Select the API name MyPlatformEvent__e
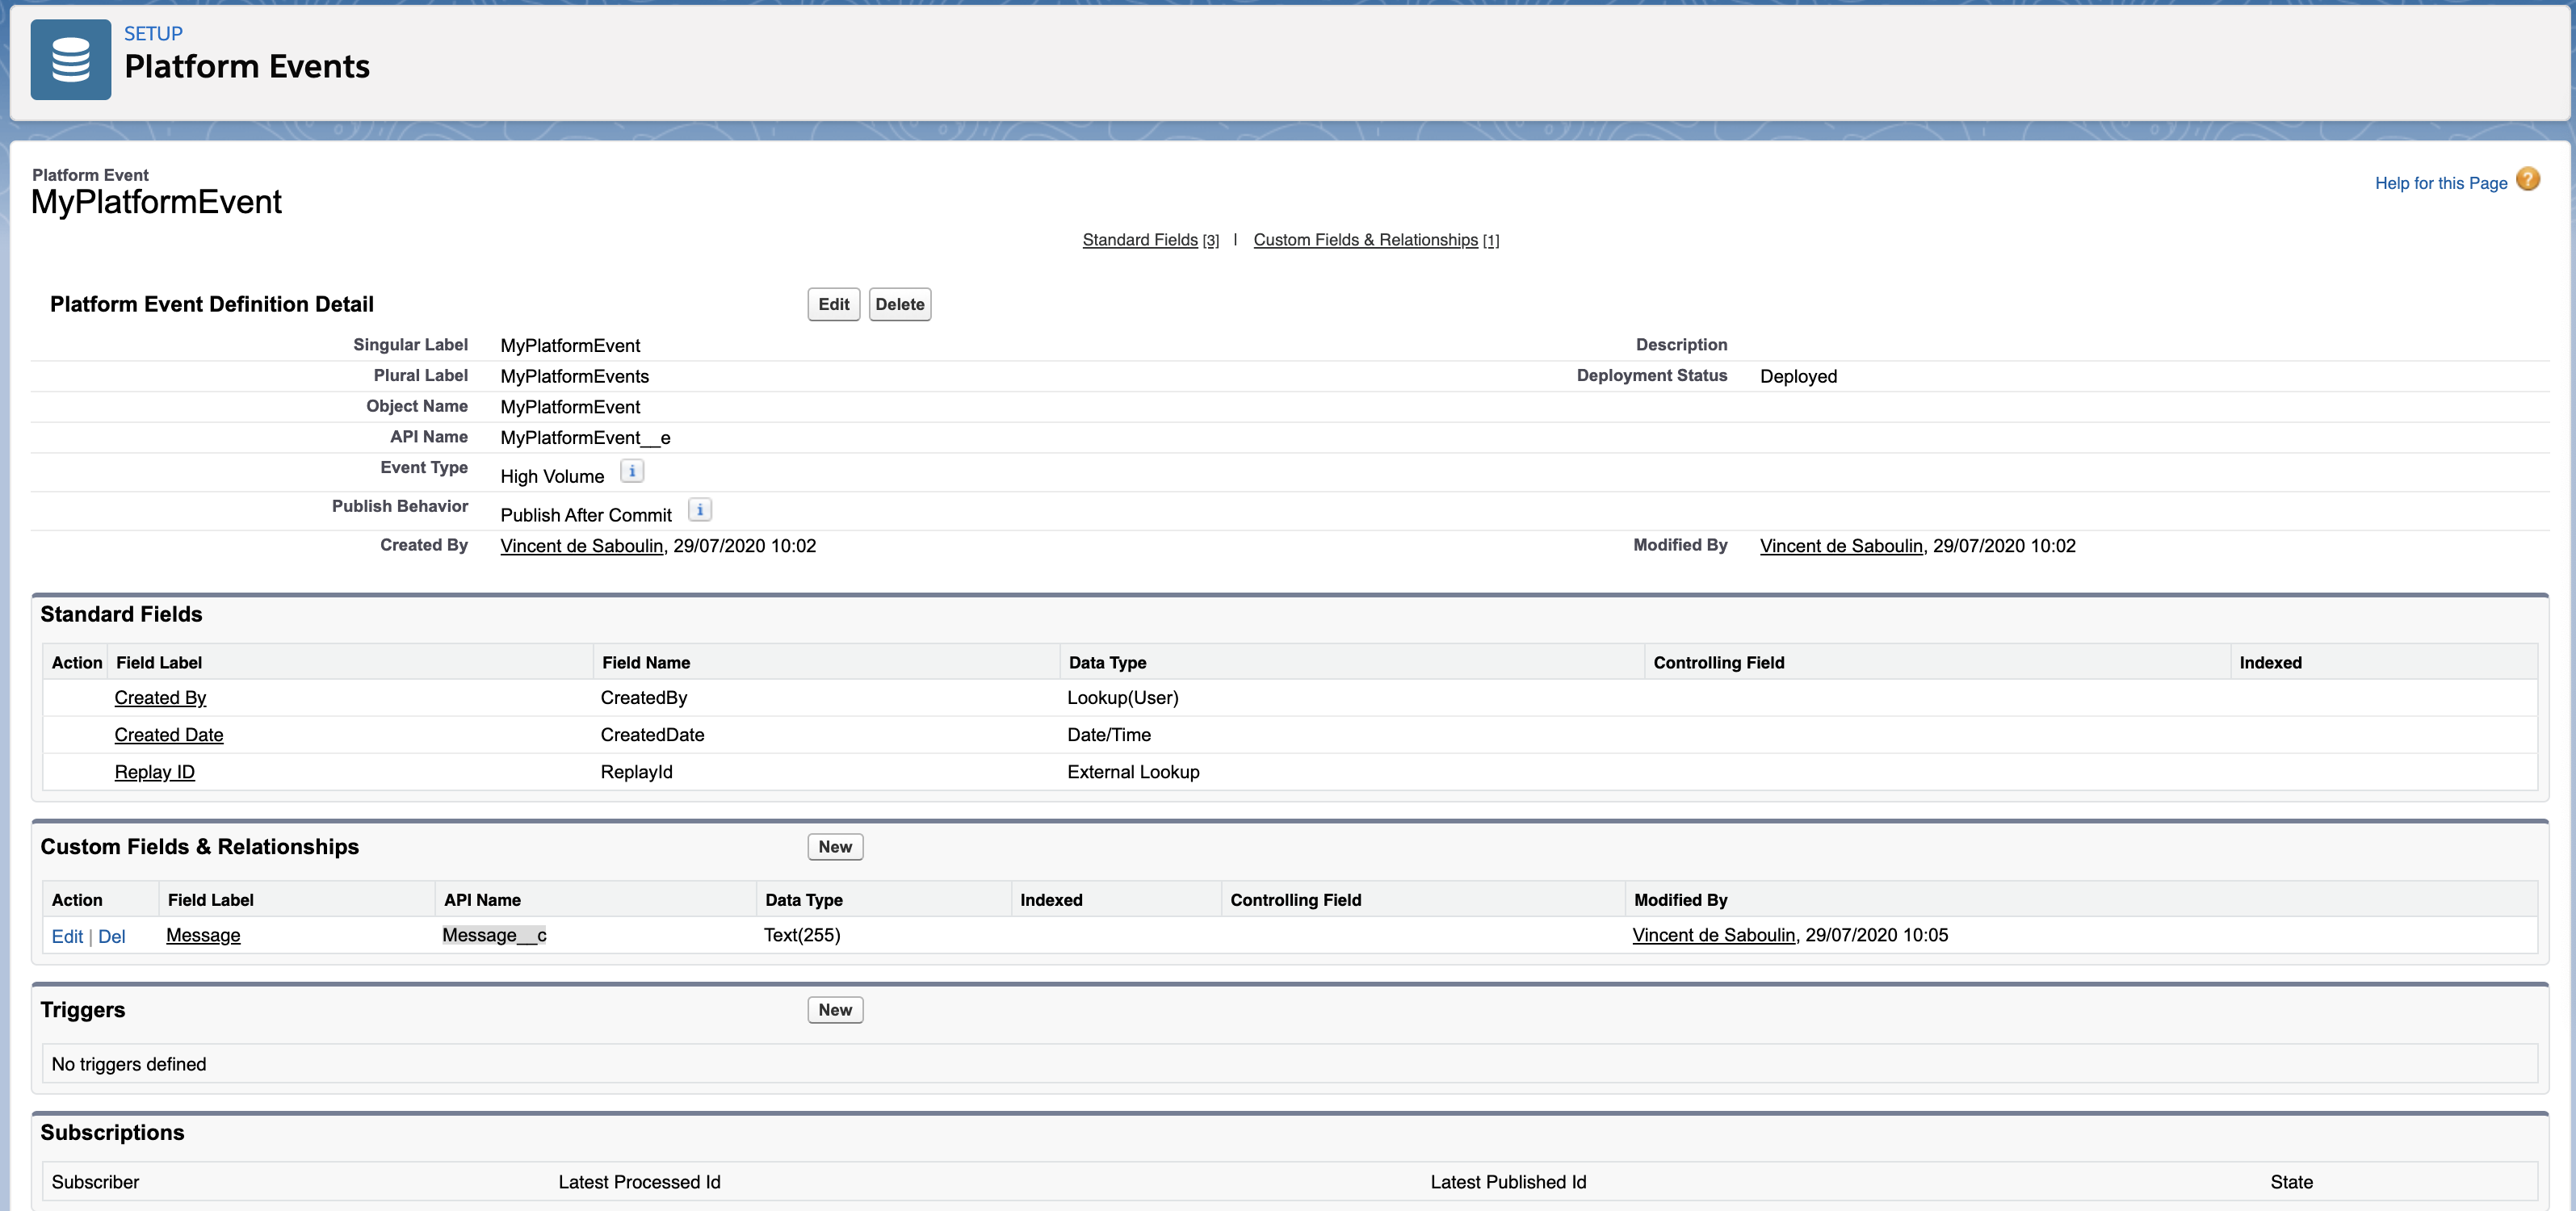Image resolution: width=2576 pixels, height=1211 pixels. [x=585, y=438]
